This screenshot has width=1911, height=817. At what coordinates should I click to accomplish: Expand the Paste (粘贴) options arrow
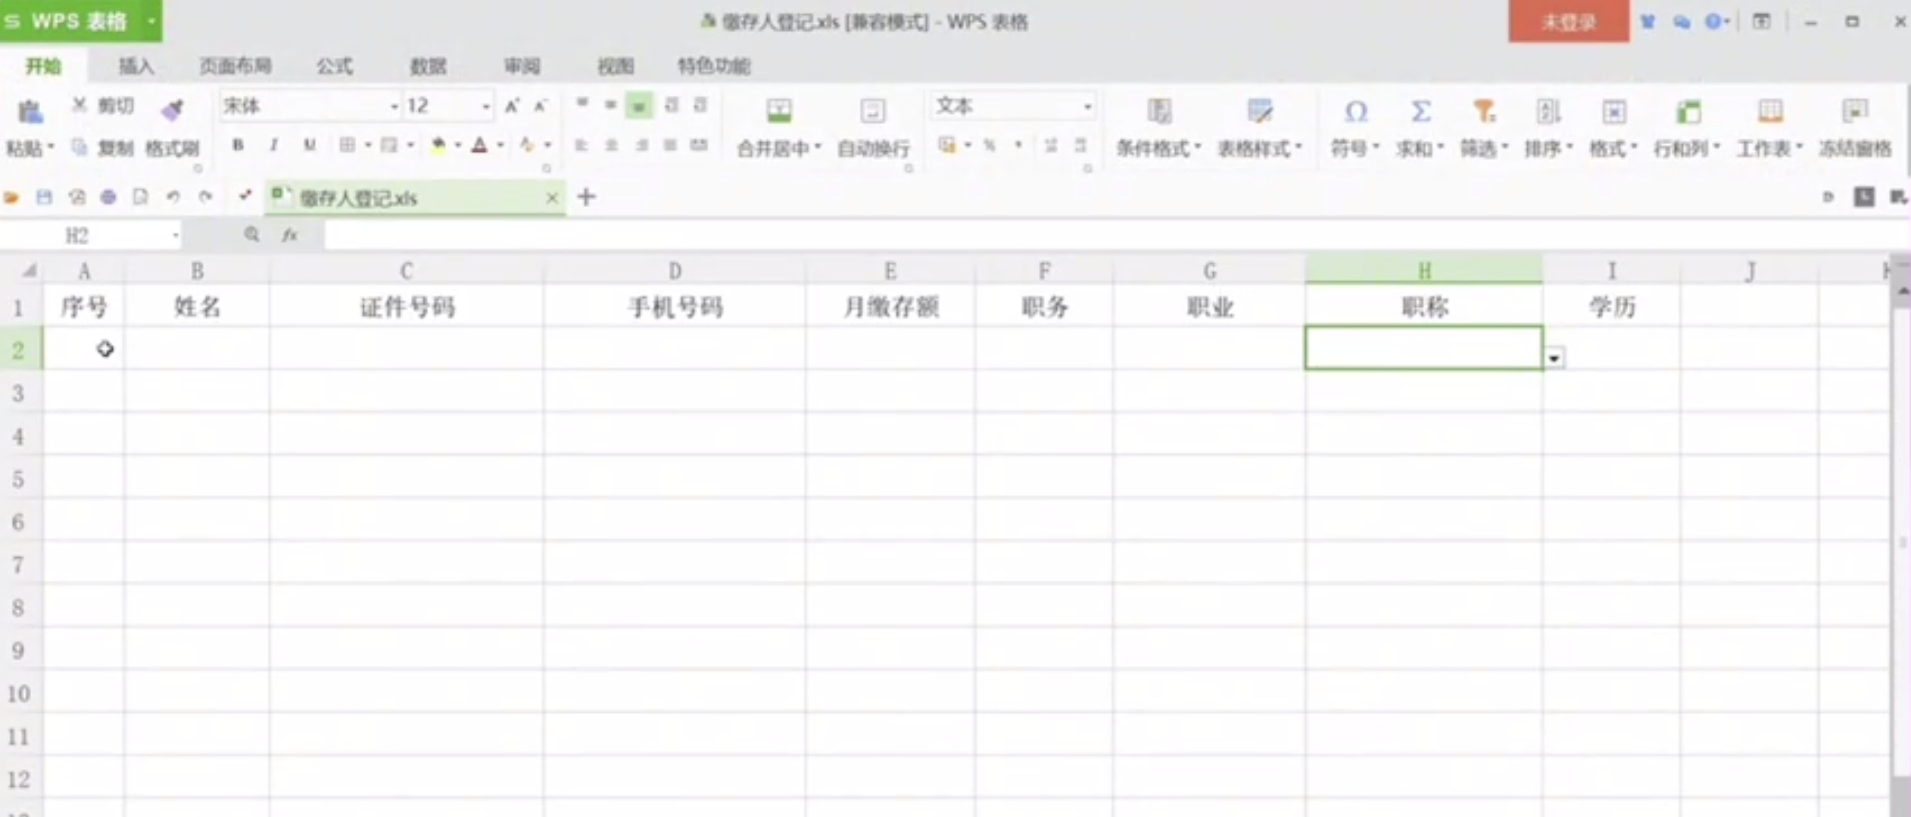click(x=51, y=148)
